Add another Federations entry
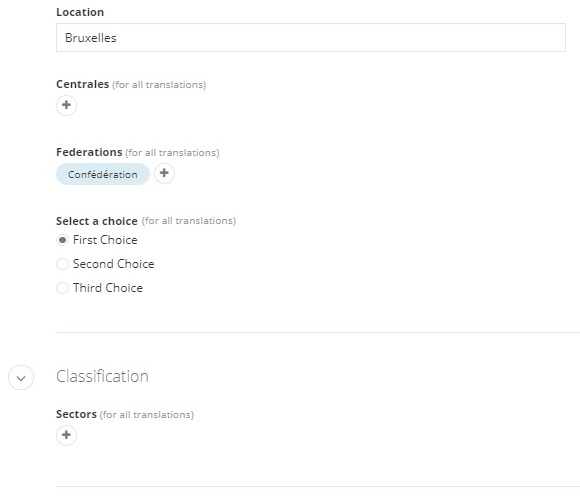 tap(164, 173)
